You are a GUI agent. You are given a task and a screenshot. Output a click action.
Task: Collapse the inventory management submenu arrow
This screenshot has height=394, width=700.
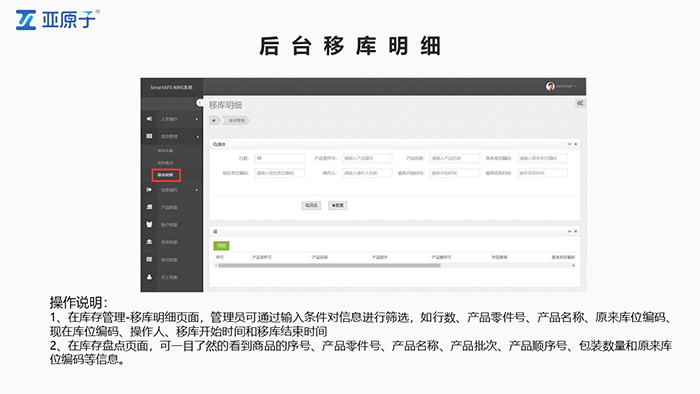pos(198,137)
